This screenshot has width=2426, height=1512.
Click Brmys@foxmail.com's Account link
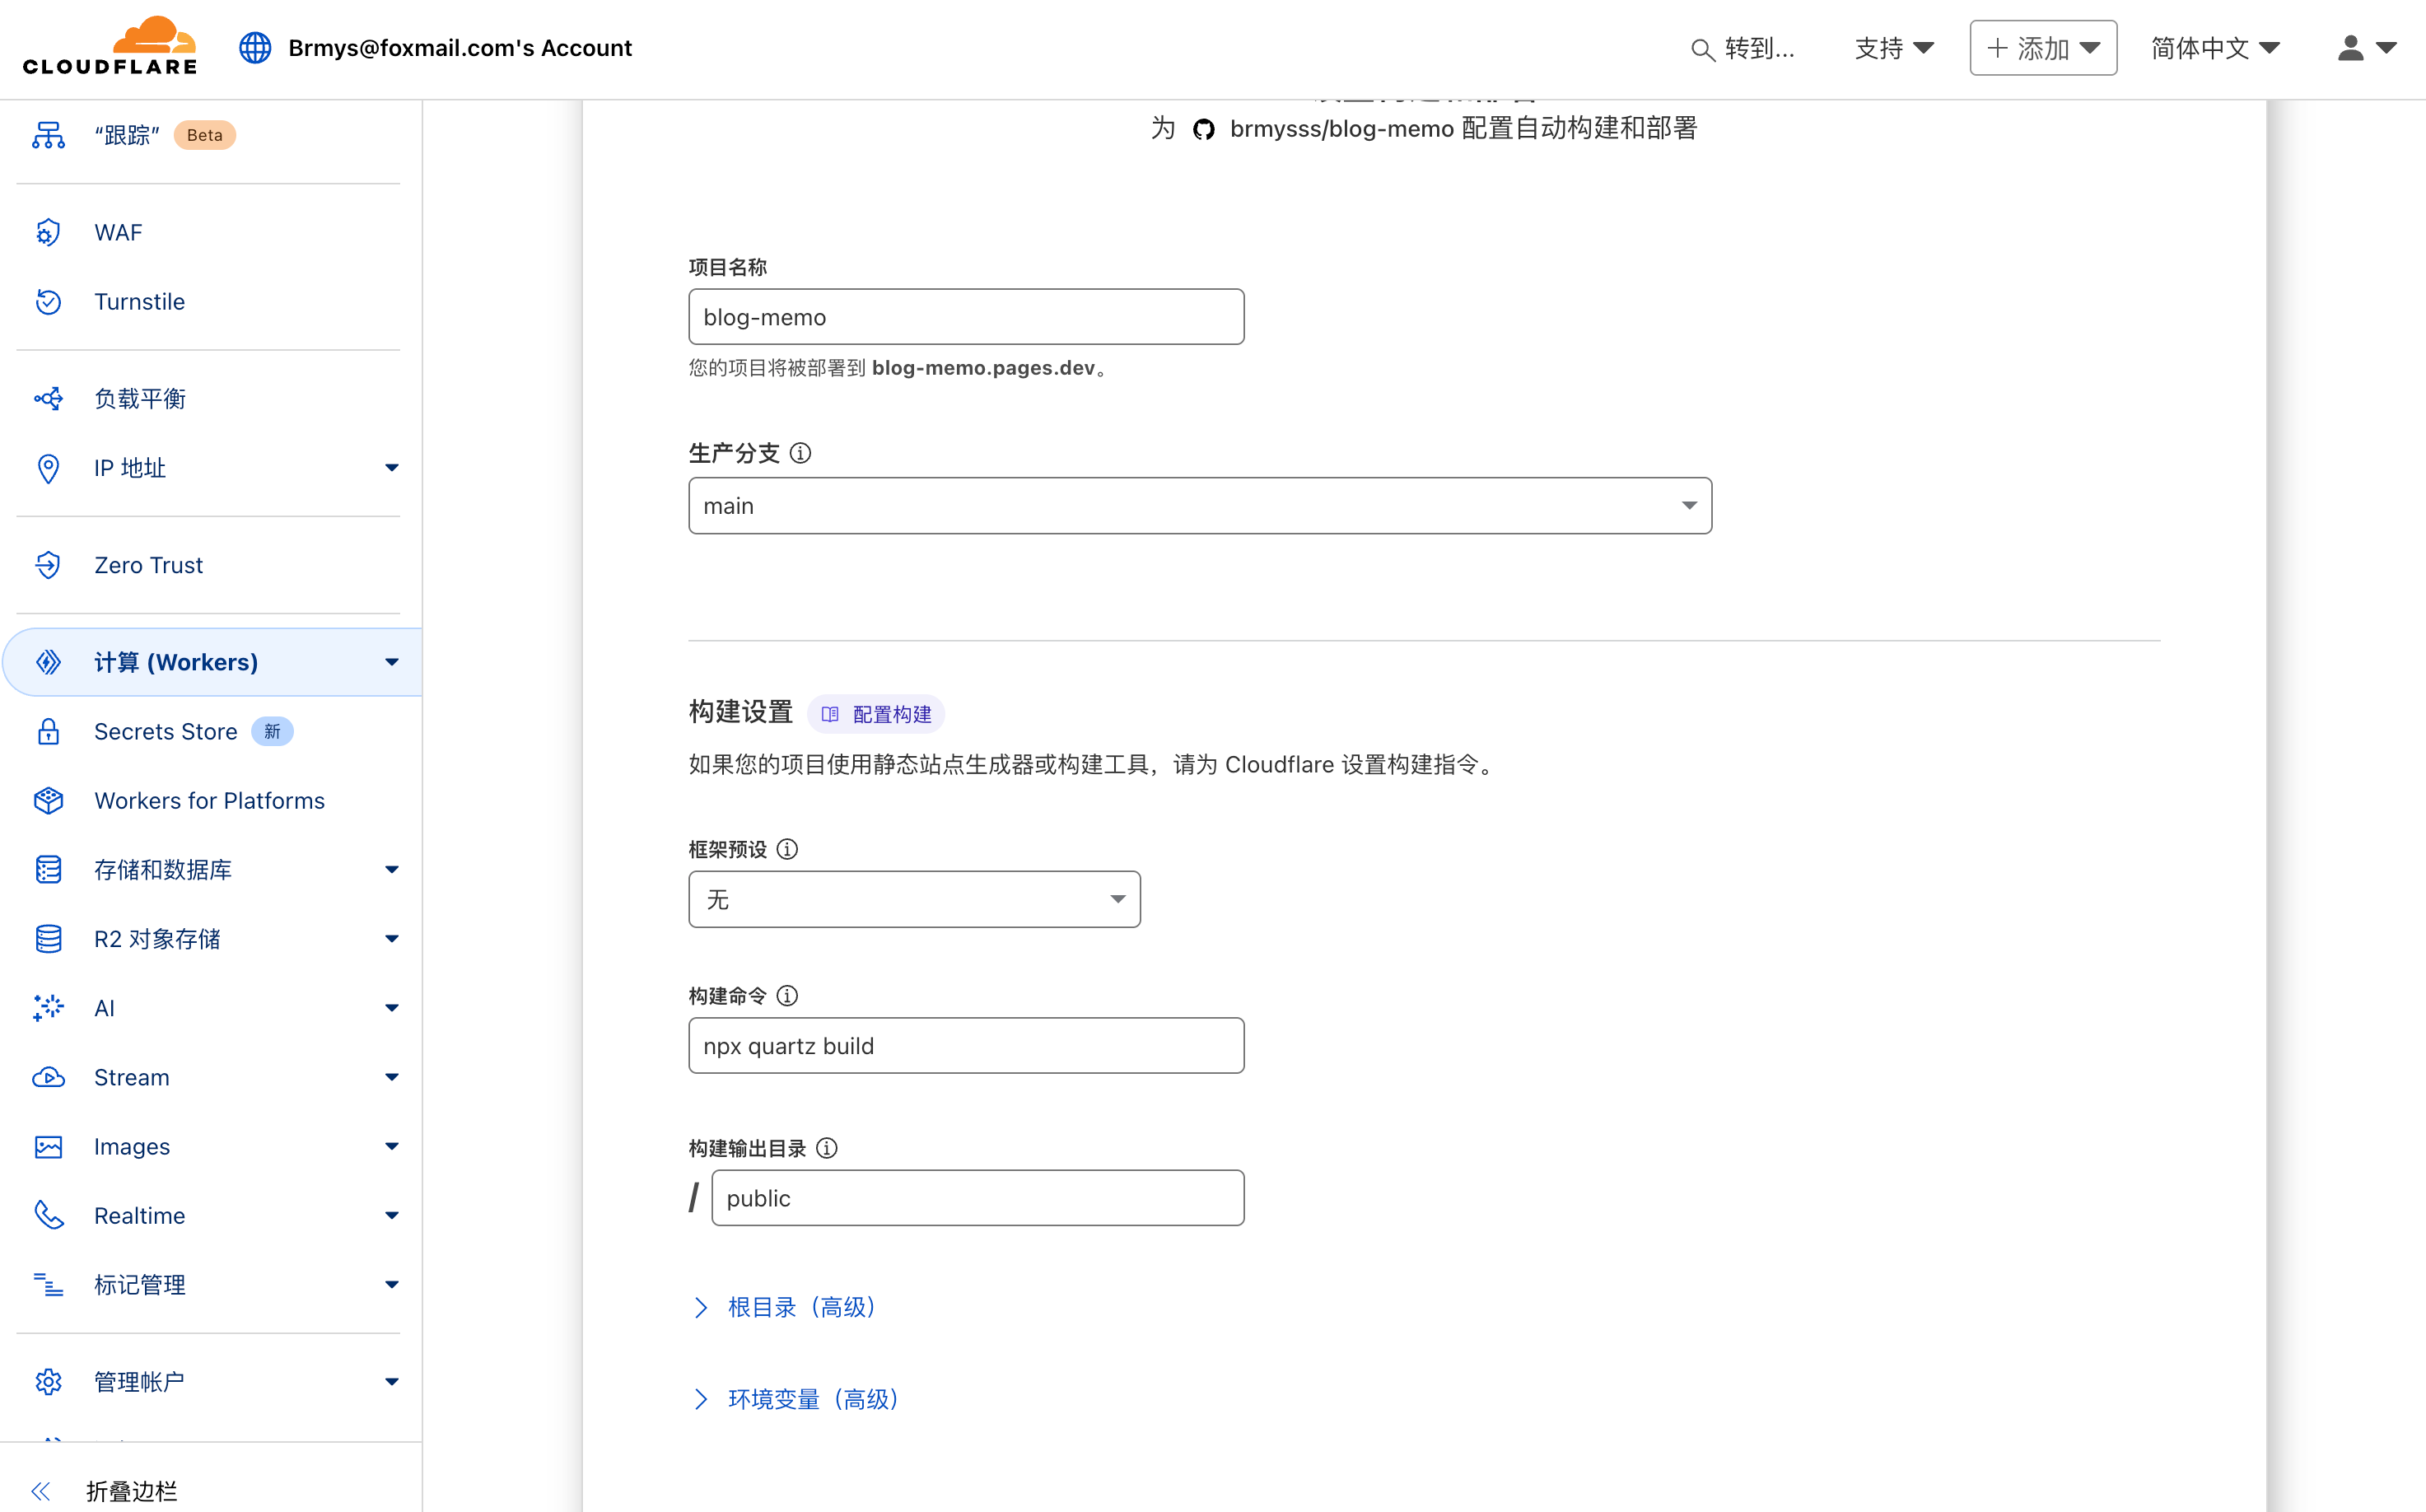460,48
